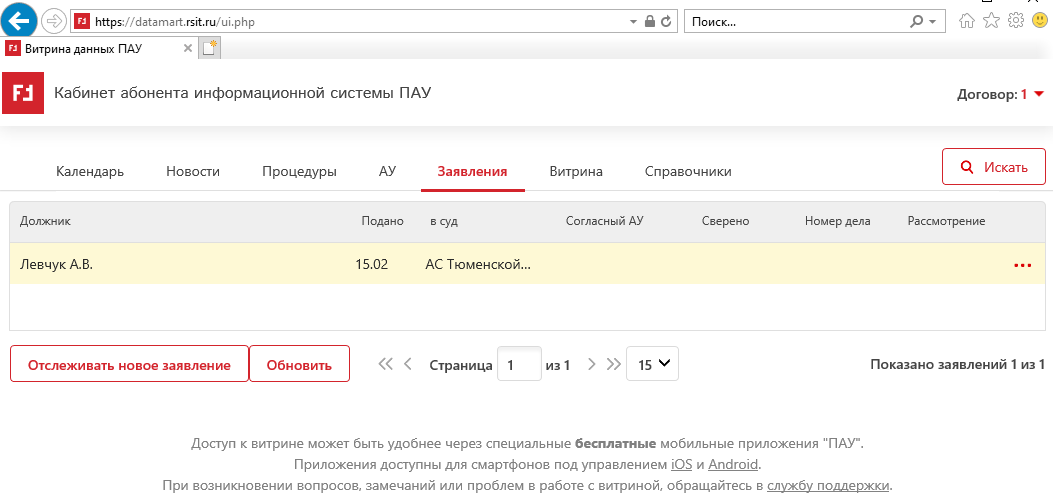Image resolution: width=1053 pixels, height=496 pixels.
Task: Click the browser forward arrow button
Action: coord(54,21)
